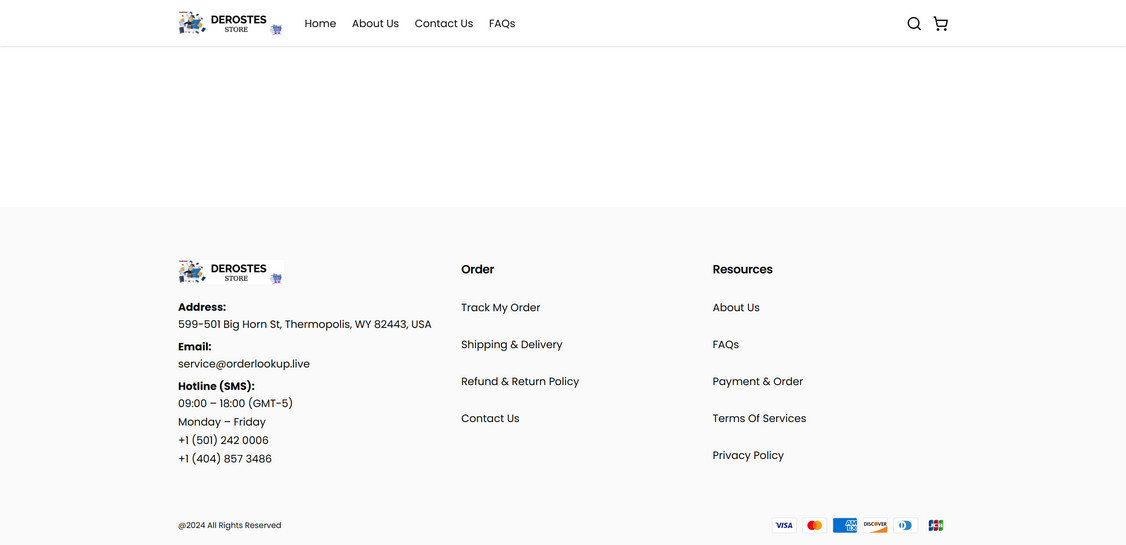The width and height of the screenshot is (1126, 545).
Task: Click the phone number +1 (501) 242 0006
Action: [223, 440]
